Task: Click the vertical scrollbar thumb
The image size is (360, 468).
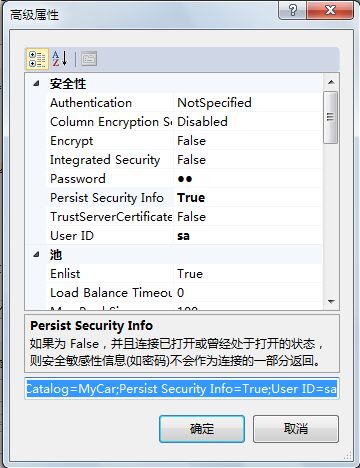Action: pyautogui.click(x=331, y=117)
